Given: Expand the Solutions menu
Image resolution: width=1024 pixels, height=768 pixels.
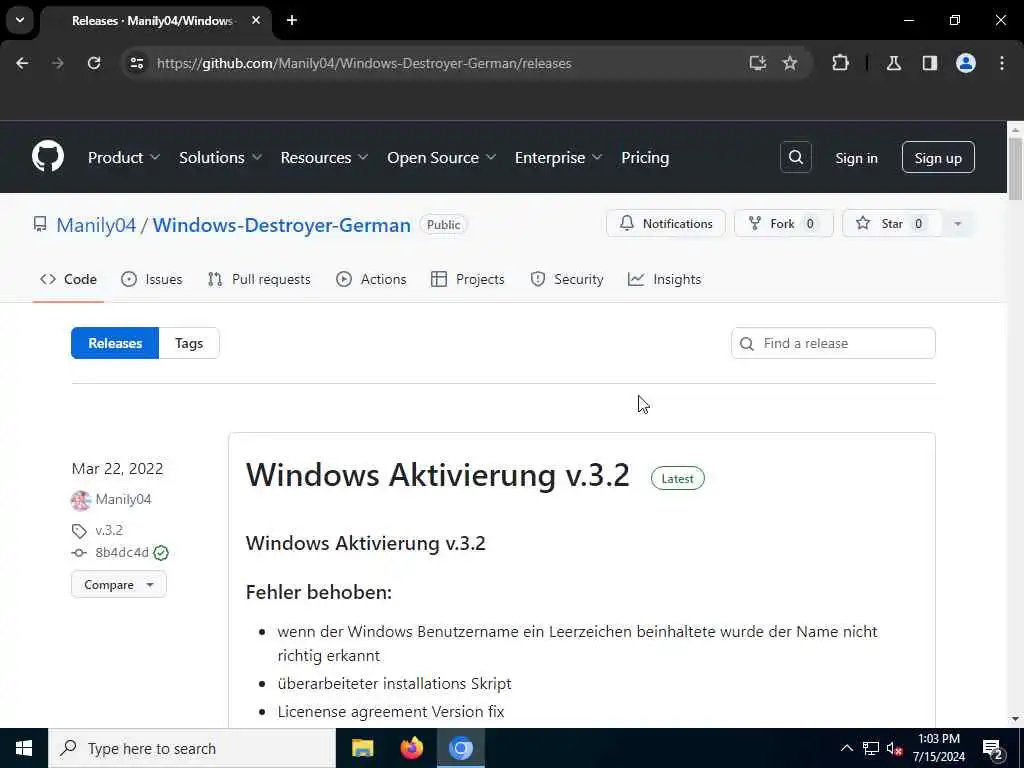Looking at the screenshot, I should 220,157.
